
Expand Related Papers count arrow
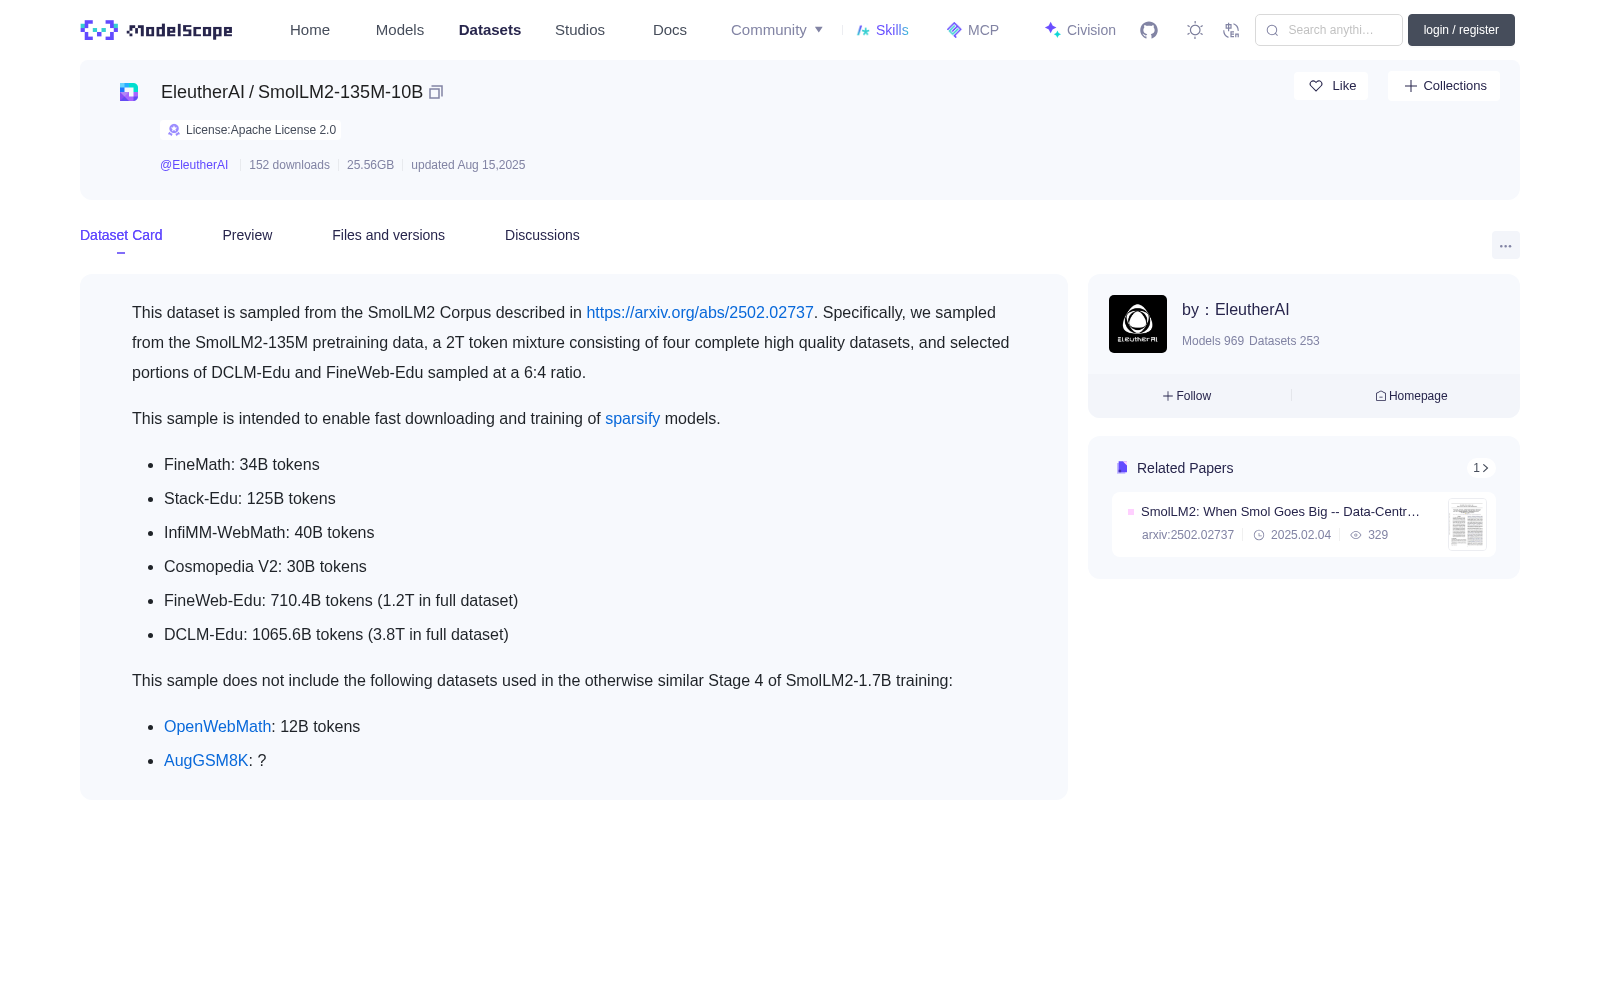tap(1481, 468)
